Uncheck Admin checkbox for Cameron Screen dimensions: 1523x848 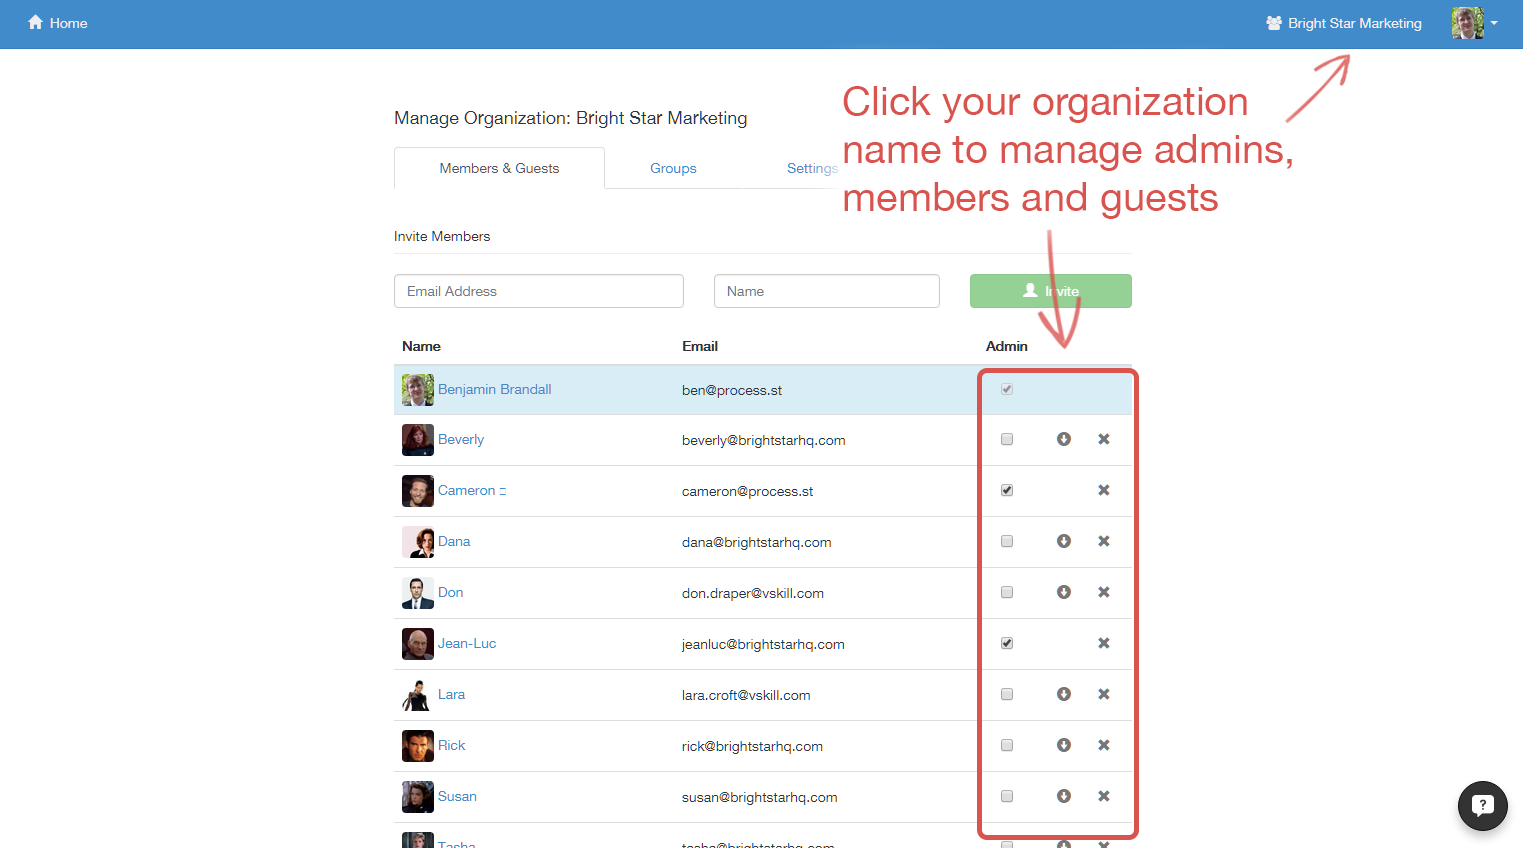pyautogui.click(x=1007, y=490)
